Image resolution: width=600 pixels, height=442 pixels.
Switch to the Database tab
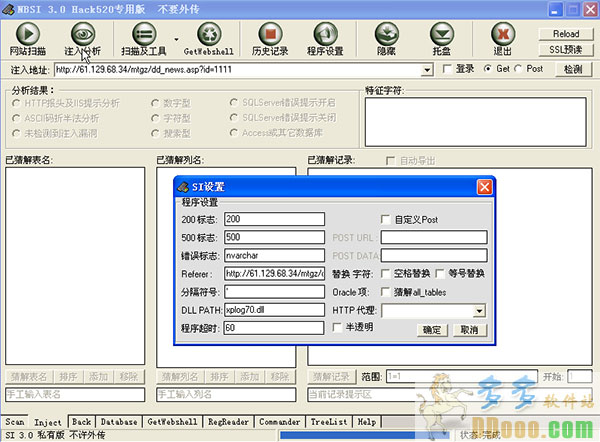119,422
